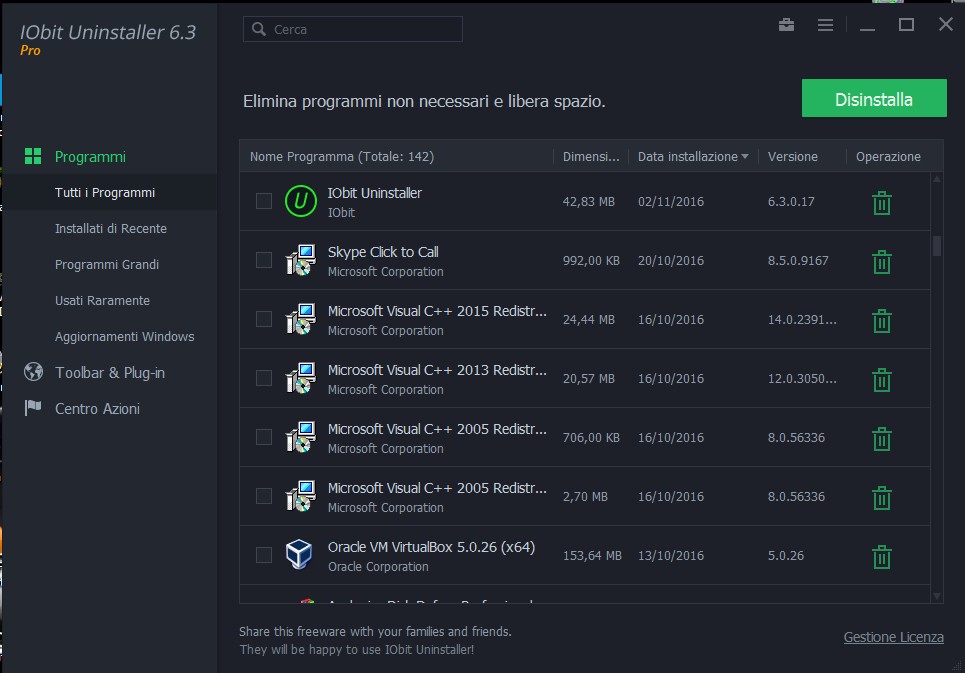965x673 pixels.
Task: Click version 8.5.0.9167 cell
Action: [798, 260]
